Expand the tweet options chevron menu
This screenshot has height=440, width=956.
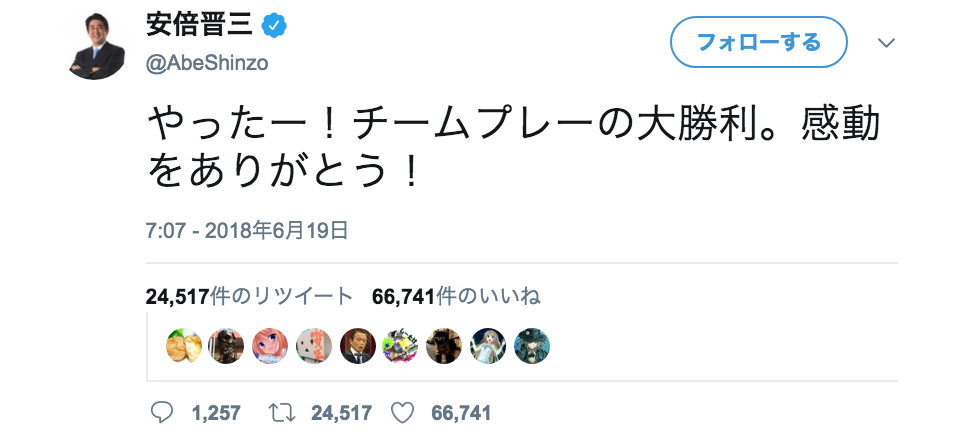(x=886, y=43)
